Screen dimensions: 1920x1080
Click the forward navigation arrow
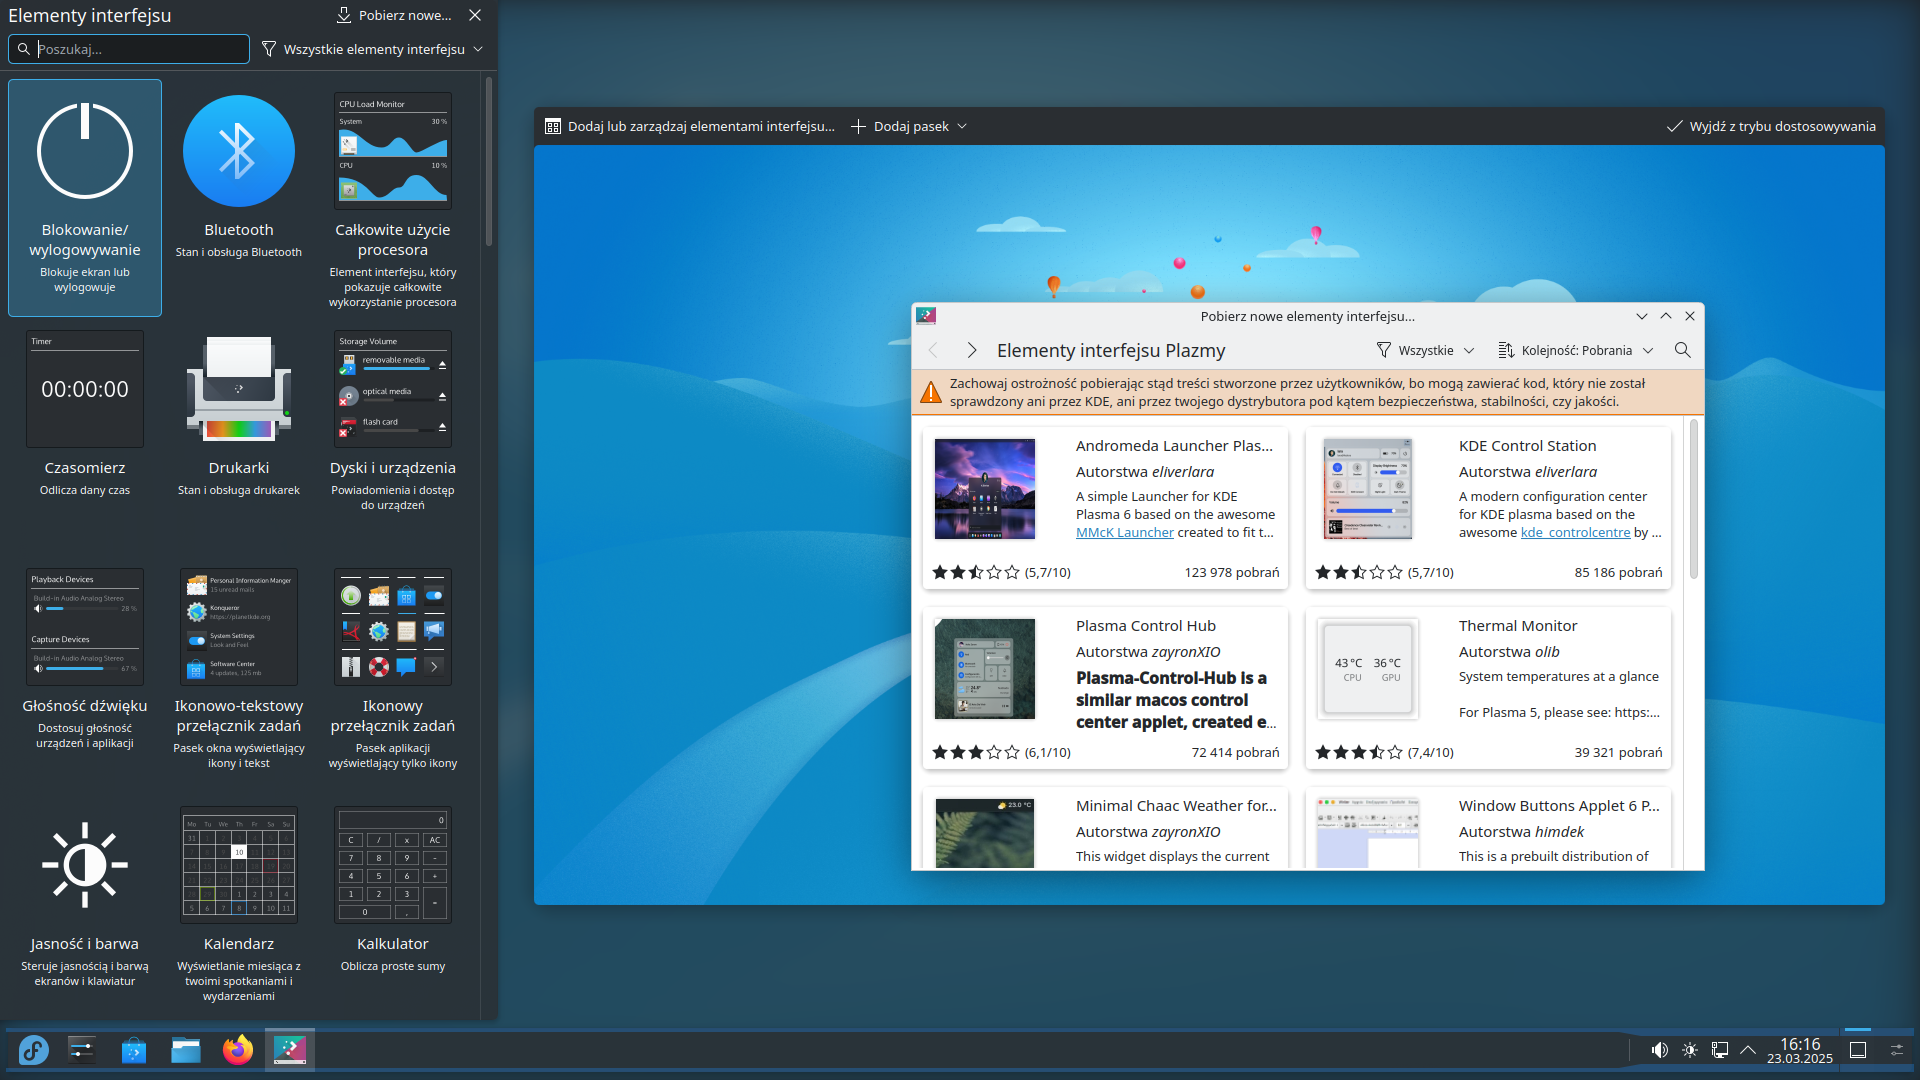point(971,350)
